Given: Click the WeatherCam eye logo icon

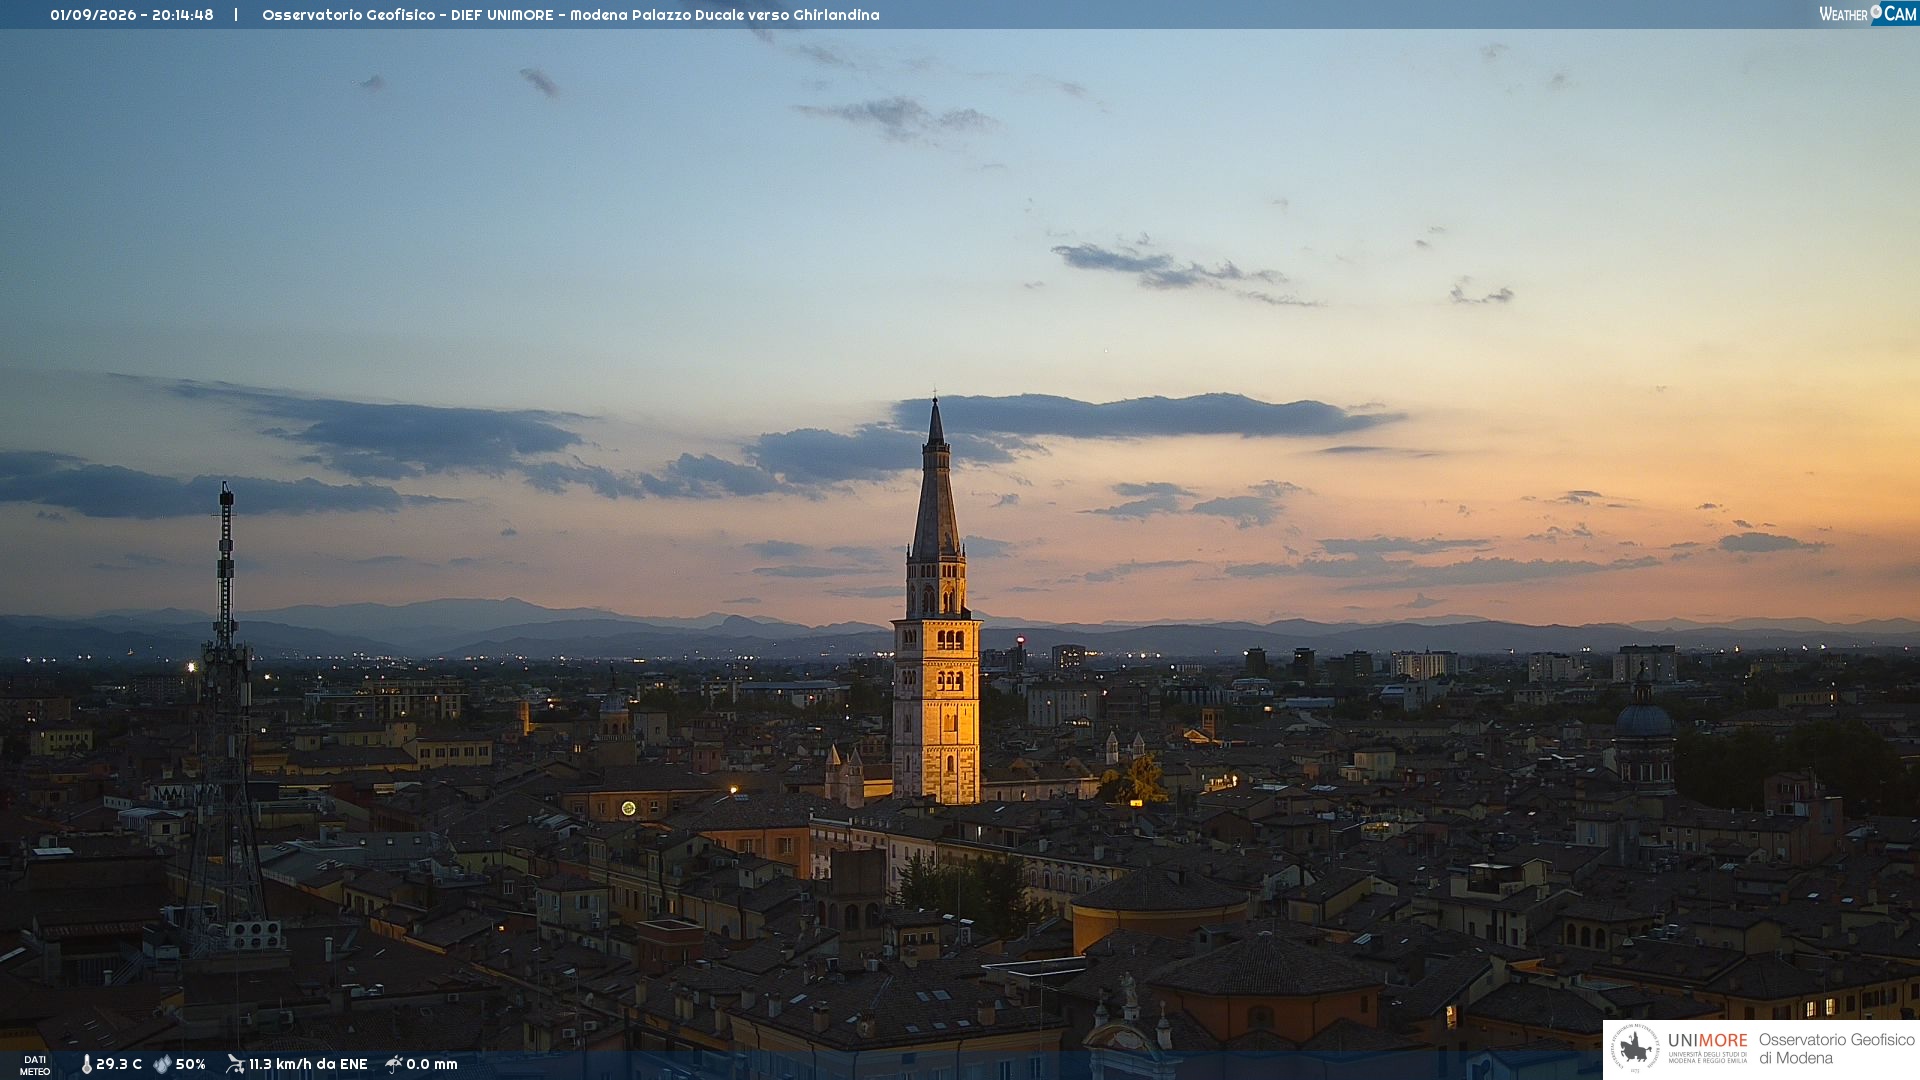Looking at the screenshot, I should point(1876,12).
